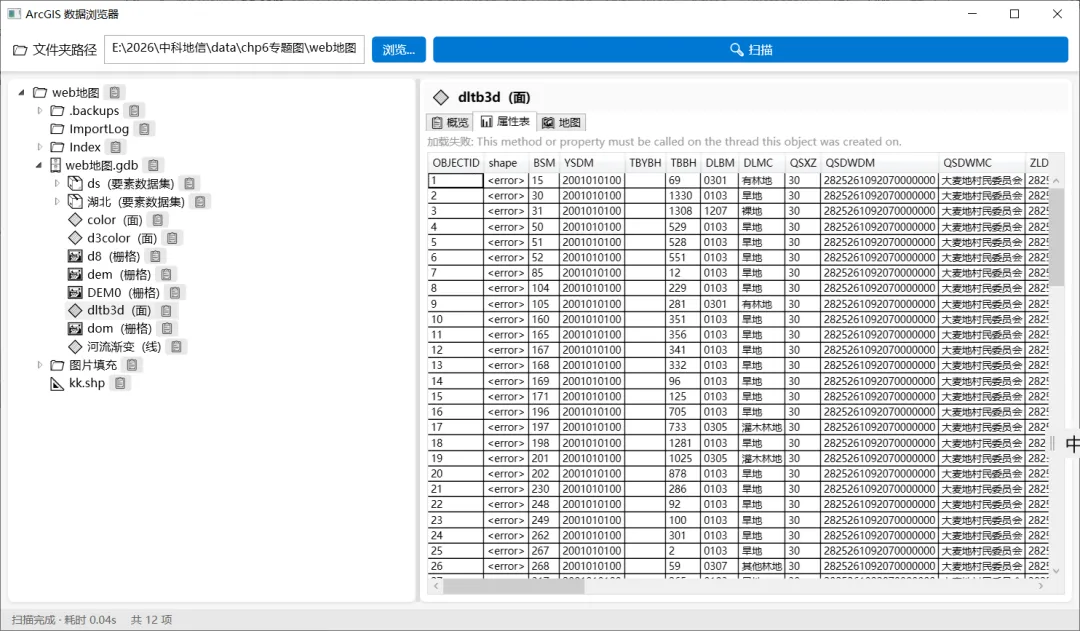Expand the 湖北 feature dataset
Image resolution: width=1080 pixels, height=631 pixels.
pyautogui.click(x=57, y=202)
